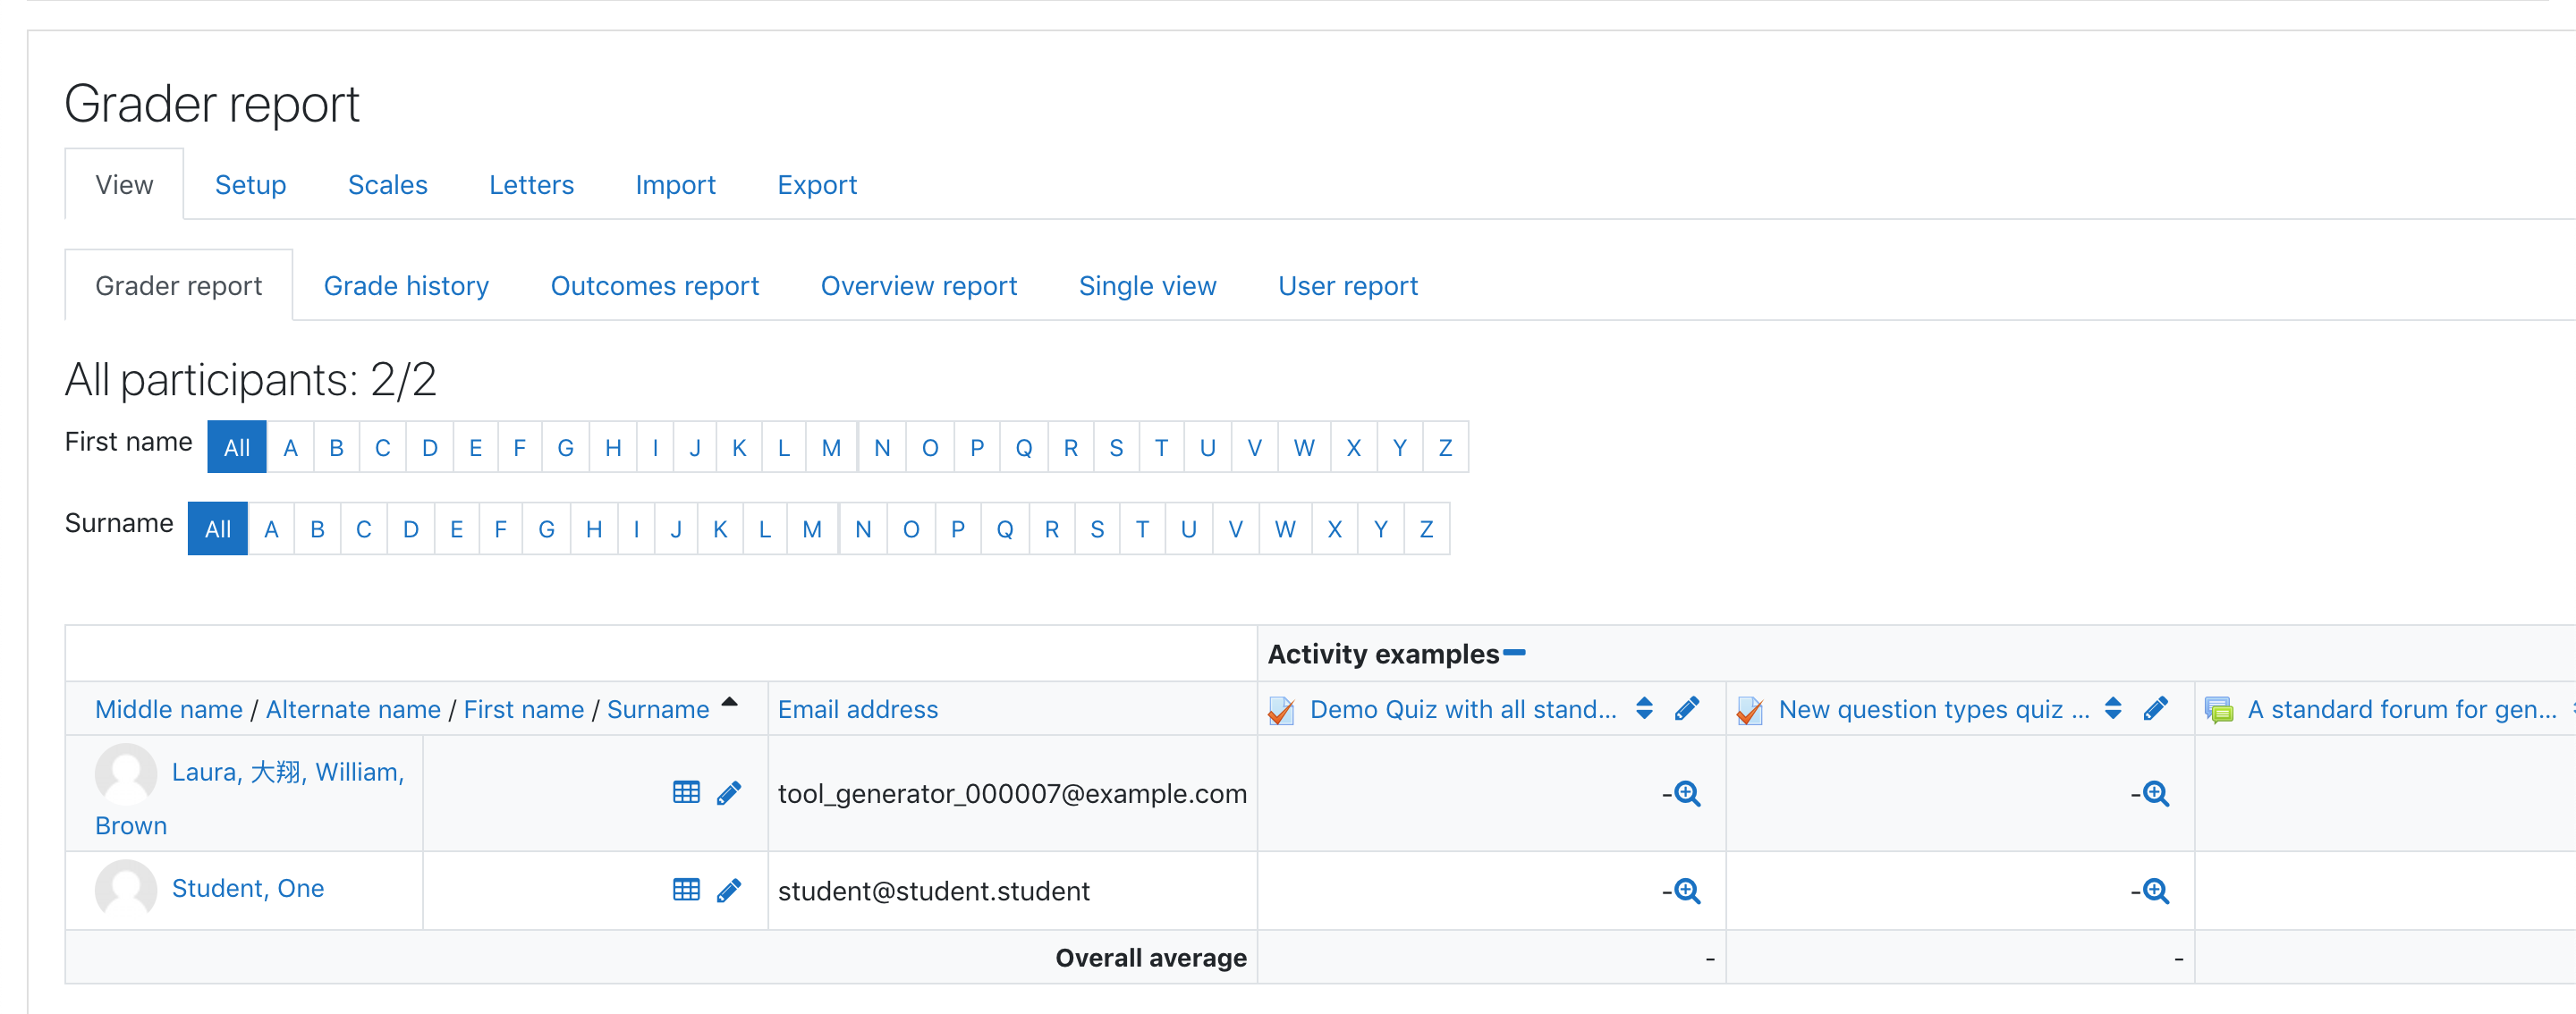Sort by Alternate name link
This screenshot has width=2576, height=1014.
pyautogui.click(x=353, y=710)
